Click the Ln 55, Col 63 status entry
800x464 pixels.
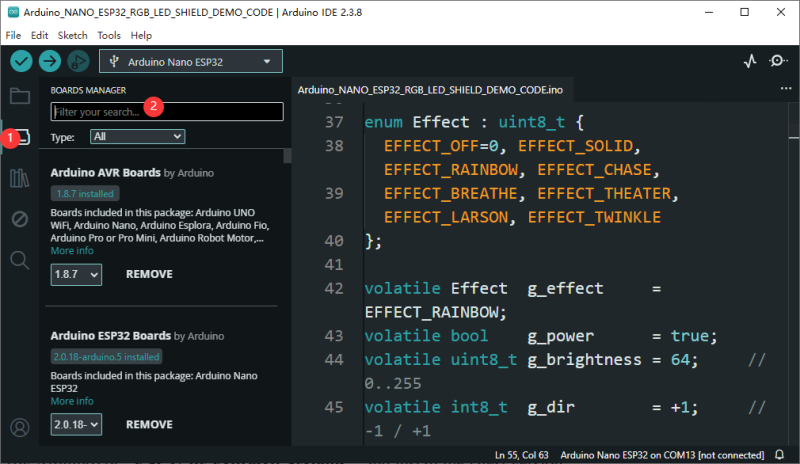(x=521, y=455)
